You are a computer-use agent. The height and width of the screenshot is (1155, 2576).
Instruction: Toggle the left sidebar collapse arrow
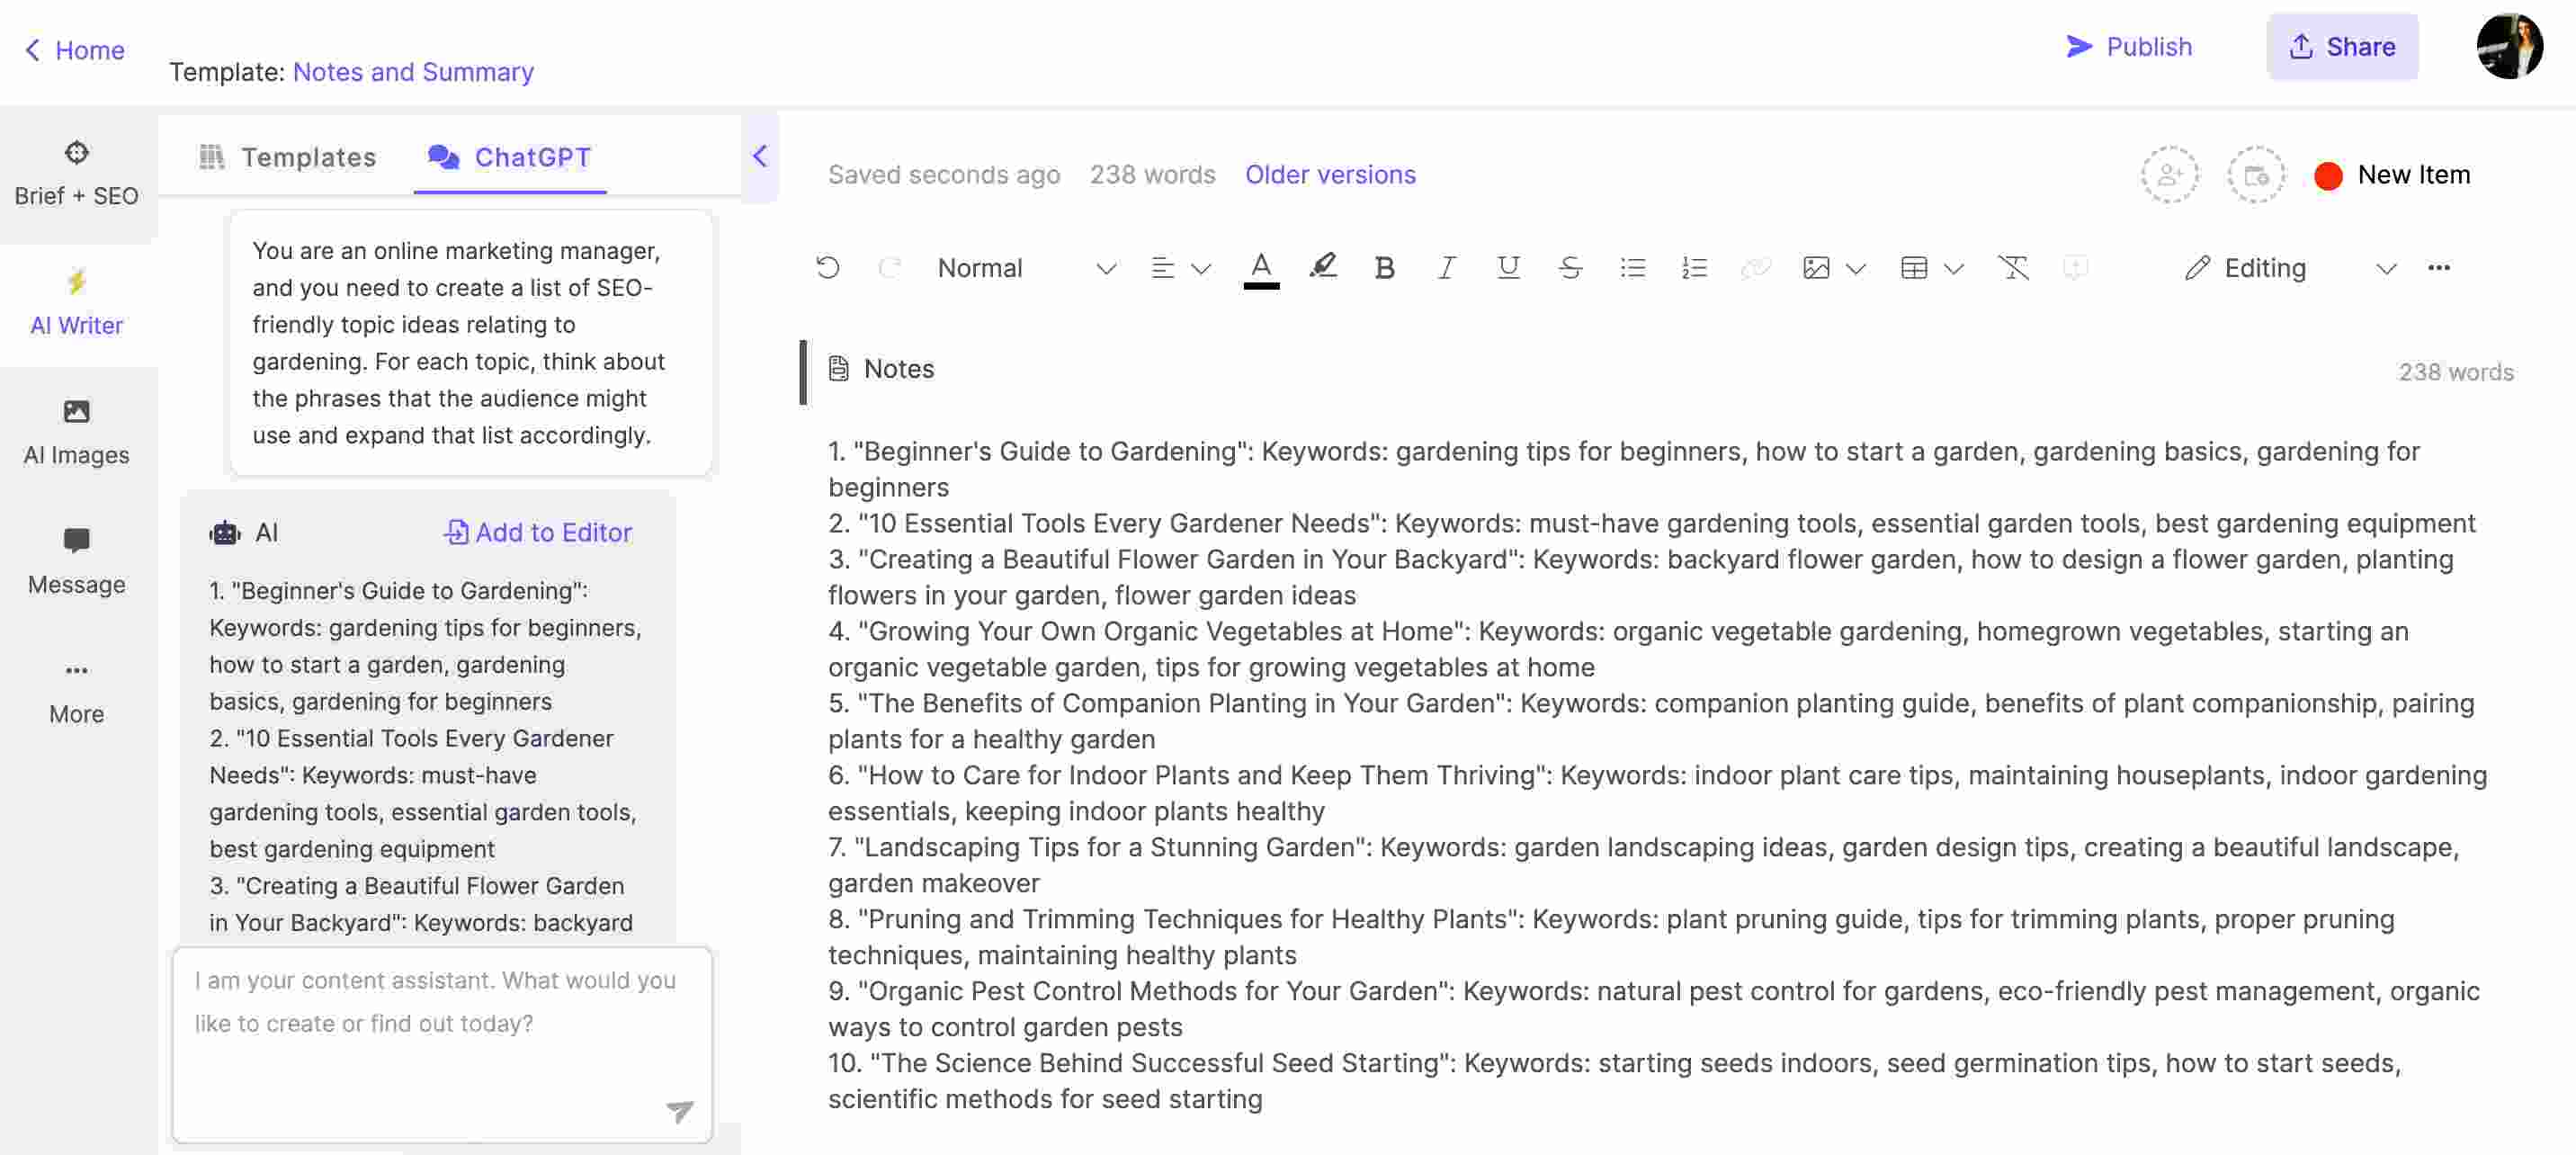point(757,157)
